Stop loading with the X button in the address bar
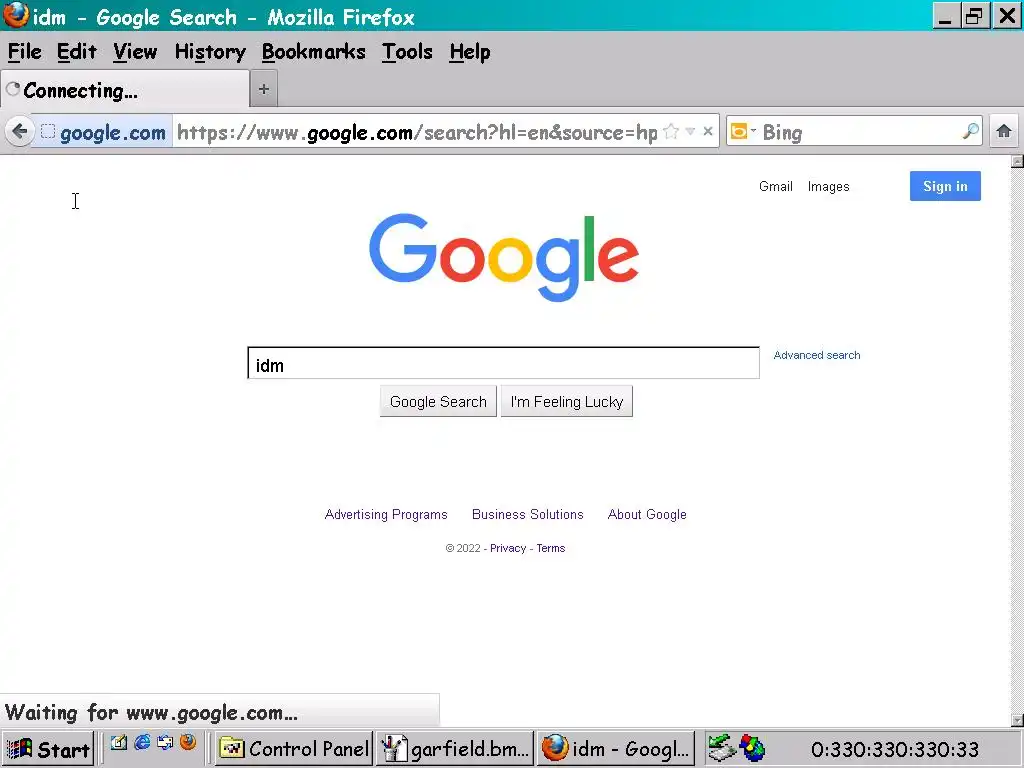This screenshot has width=1024, height=768. tap(708, 132)
